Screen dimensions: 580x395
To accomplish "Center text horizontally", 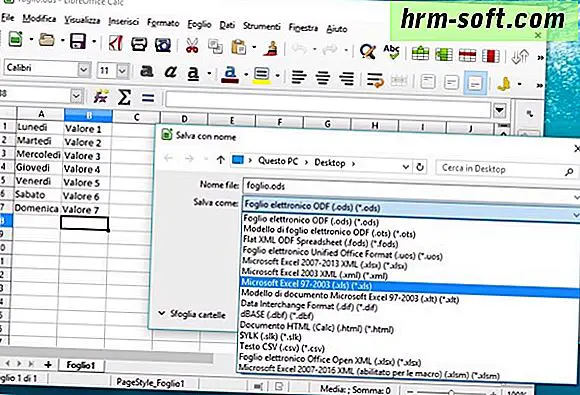I will 323,78.
